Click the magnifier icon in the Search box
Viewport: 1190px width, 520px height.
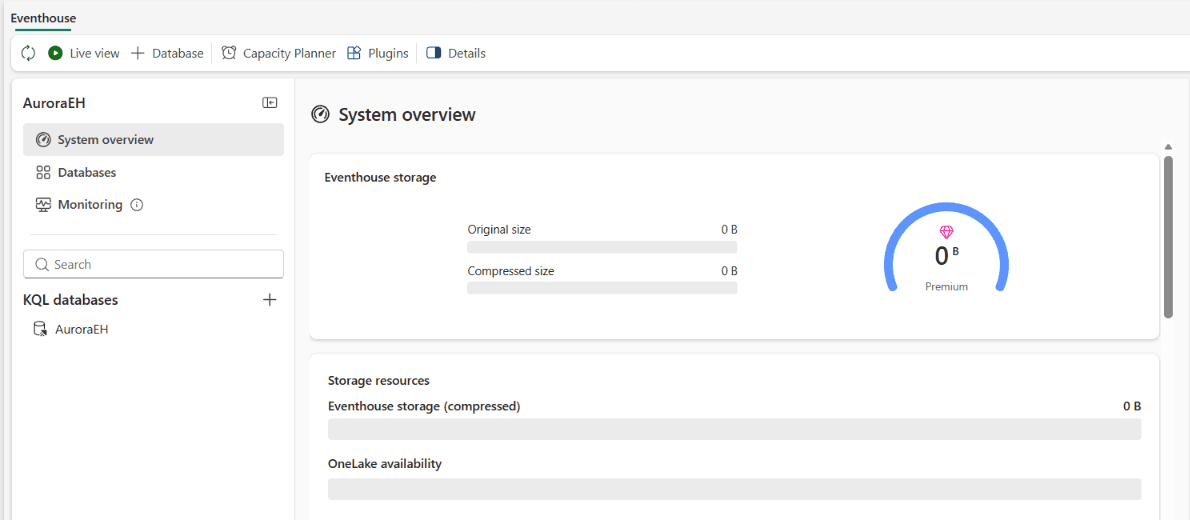click(x=42, y=265)
